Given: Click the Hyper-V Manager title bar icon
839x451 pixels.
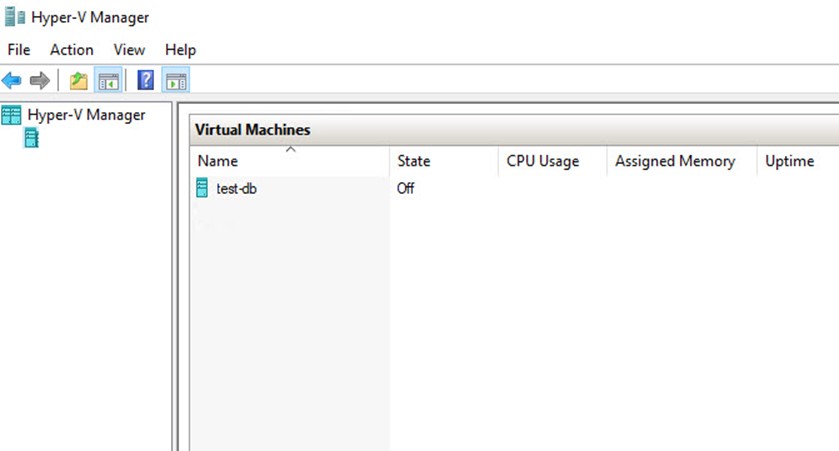Looking at the screenshot, I should 14,17.
